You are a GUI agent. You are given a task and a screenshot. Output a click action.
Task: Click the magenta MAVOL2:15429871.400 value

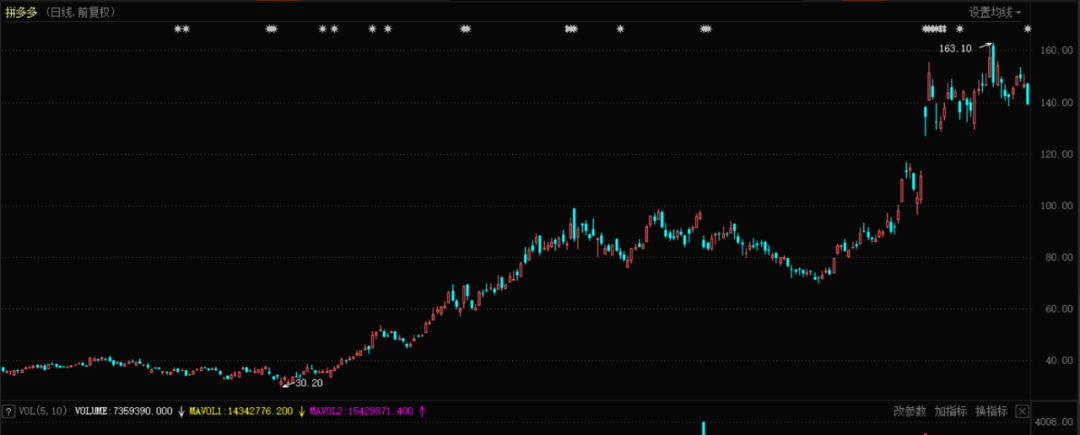(362, 412)
